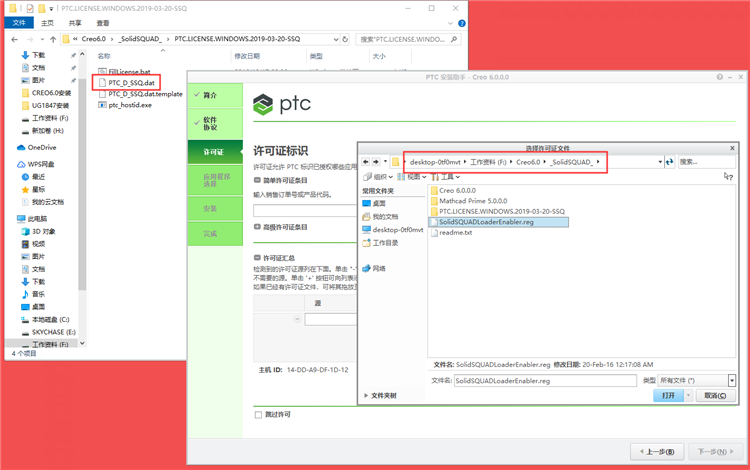Open the 文件 tab in Explorer
The height and width of the screenshot is (470, 750).
(x=19, y=23)
